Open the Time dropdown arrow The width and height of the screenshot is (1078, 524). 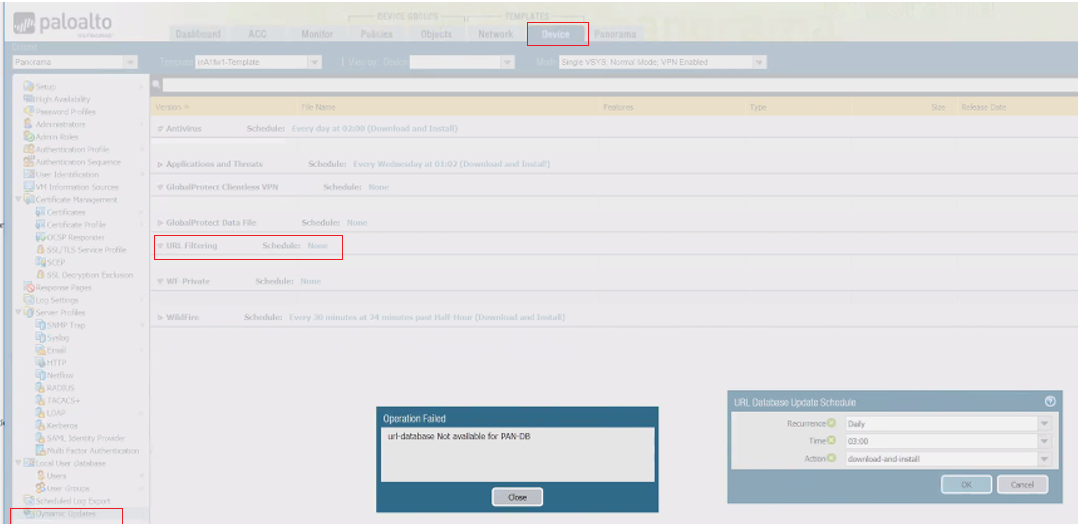tap(1045, 441)
